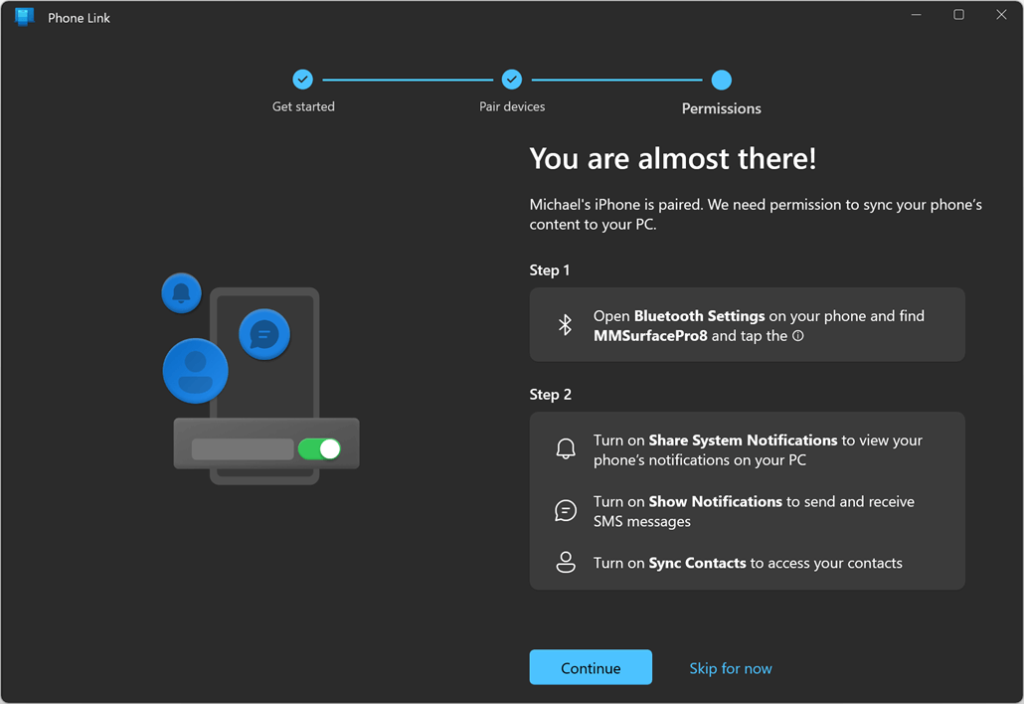
Task: Click the Permissions step label
Action: (x=721, y=109)
